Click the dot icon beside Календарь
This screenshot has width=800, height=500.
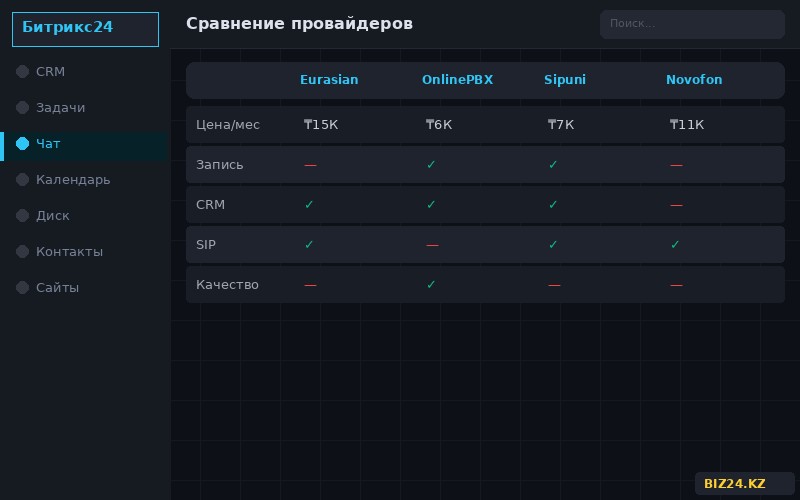pos(22,180)
